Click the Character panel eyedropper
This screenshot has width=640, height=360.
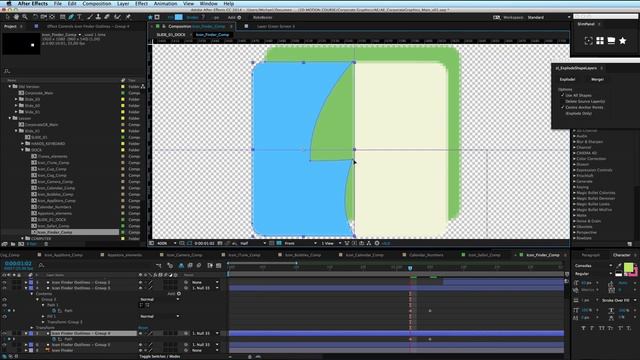coord(619,266)
